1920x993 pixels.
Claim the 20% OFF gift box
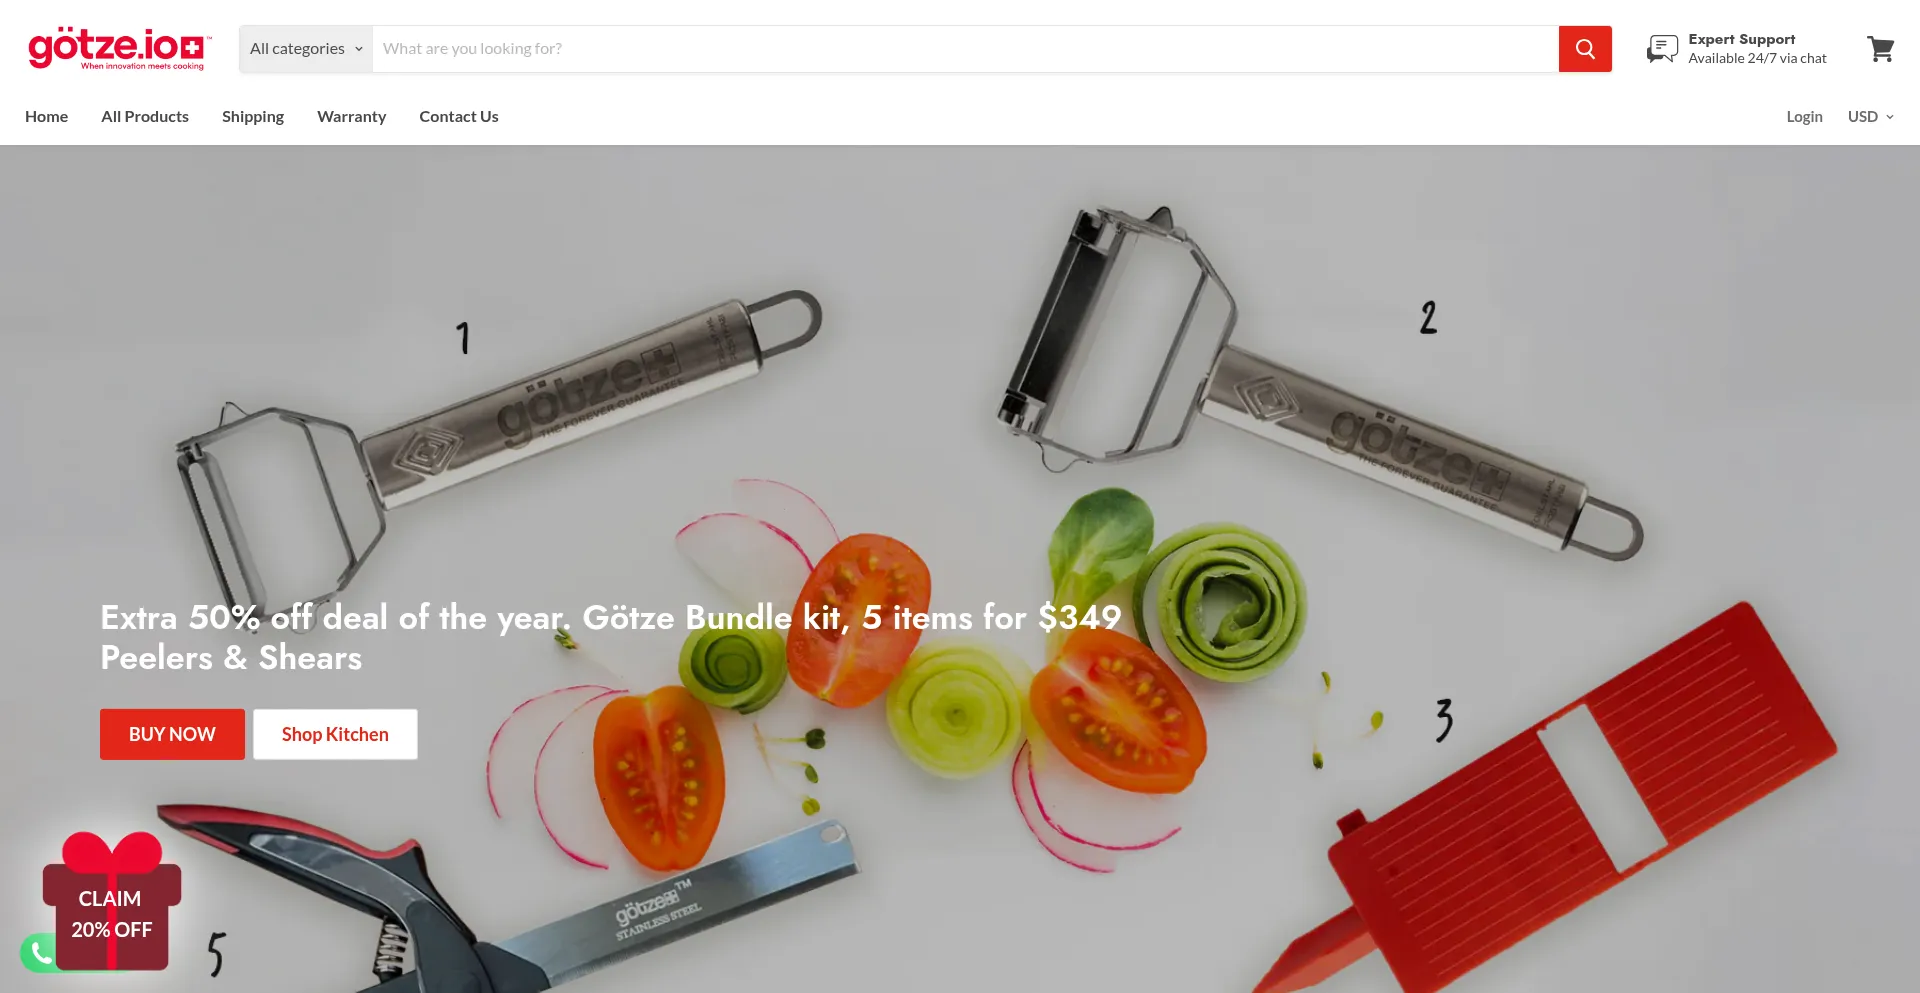point(112,902)
